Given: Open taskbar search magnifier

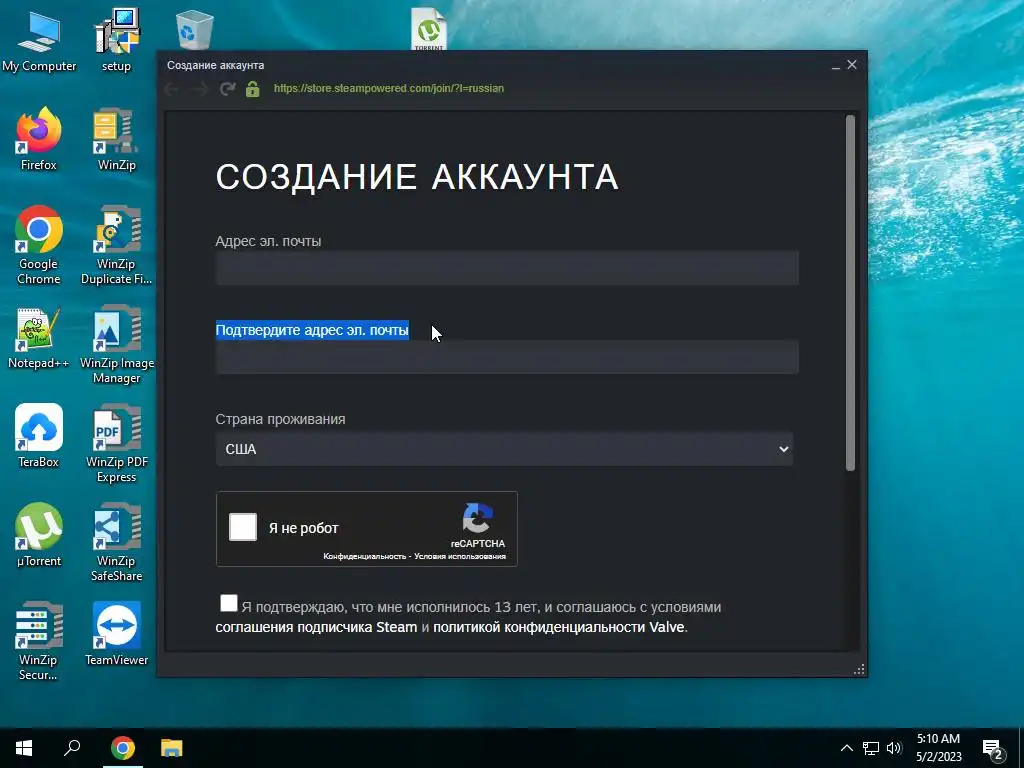Looking at the screenshot, I should pos(72,748).
